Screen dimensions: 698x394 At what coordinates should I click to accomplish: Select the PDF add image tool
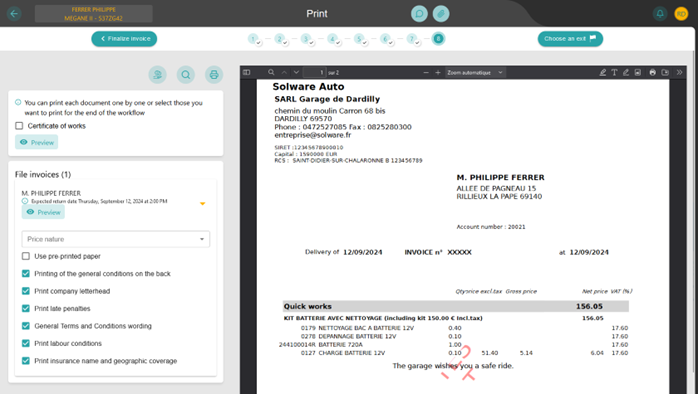click(637, 73)
